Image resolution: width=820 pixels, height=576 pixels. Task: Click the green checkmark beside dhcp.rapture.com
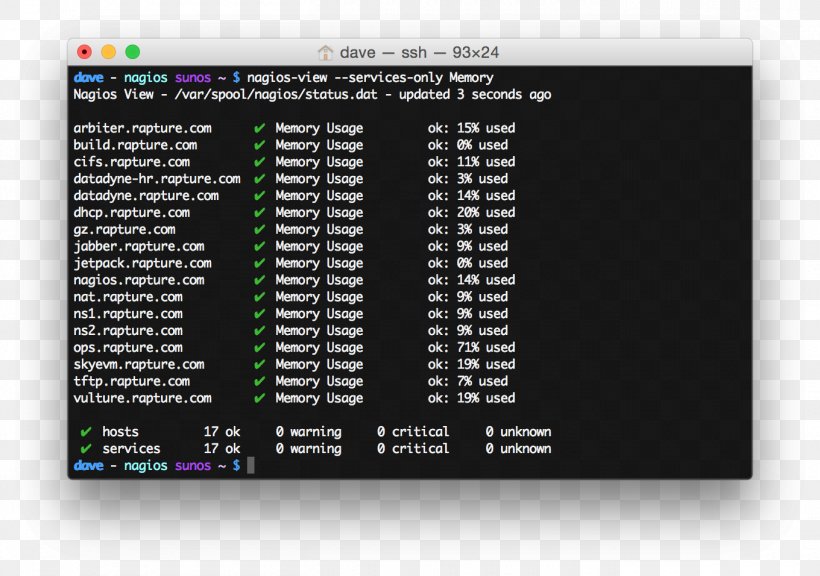click(x=259, y=212)
